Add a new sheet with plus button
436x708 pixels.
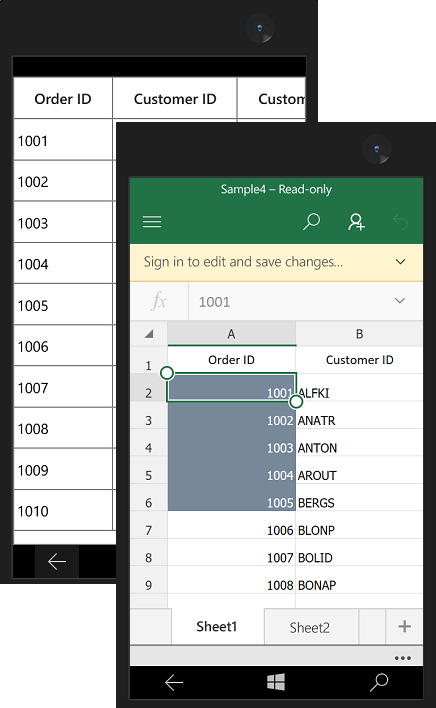coord(404,627)
